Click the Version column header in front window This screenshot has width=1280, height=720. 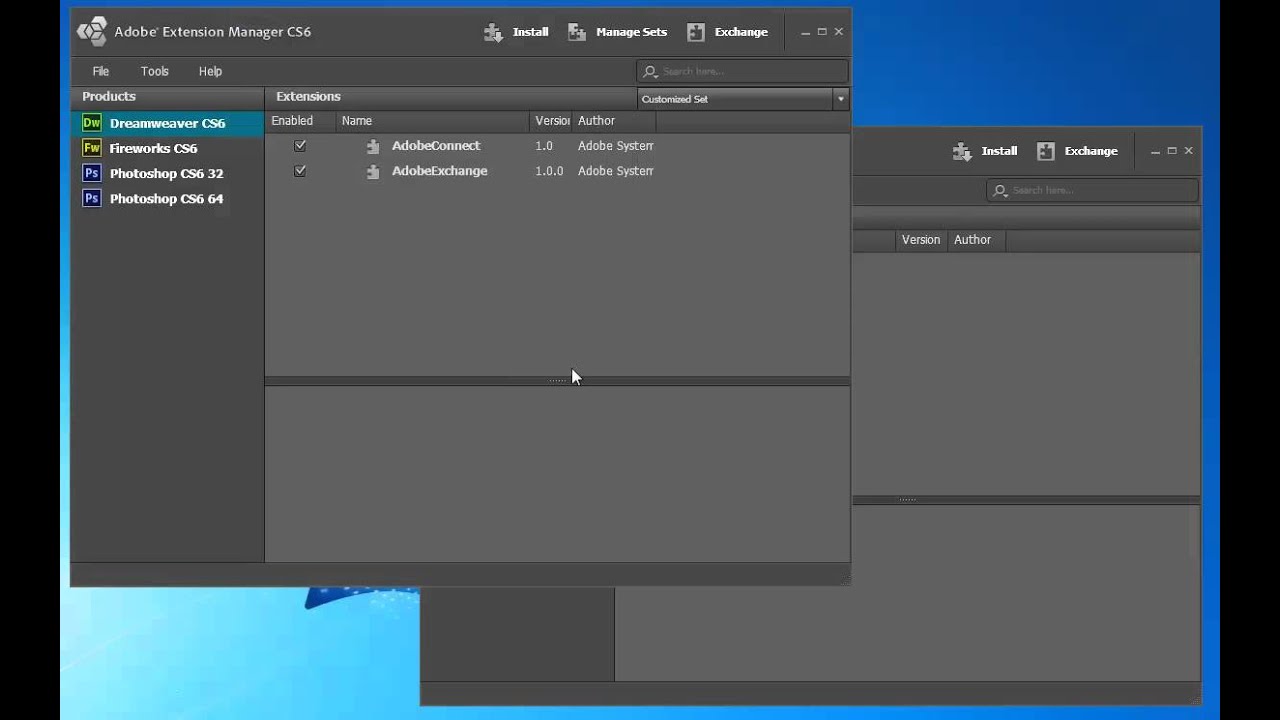click(x=552, y=121)
